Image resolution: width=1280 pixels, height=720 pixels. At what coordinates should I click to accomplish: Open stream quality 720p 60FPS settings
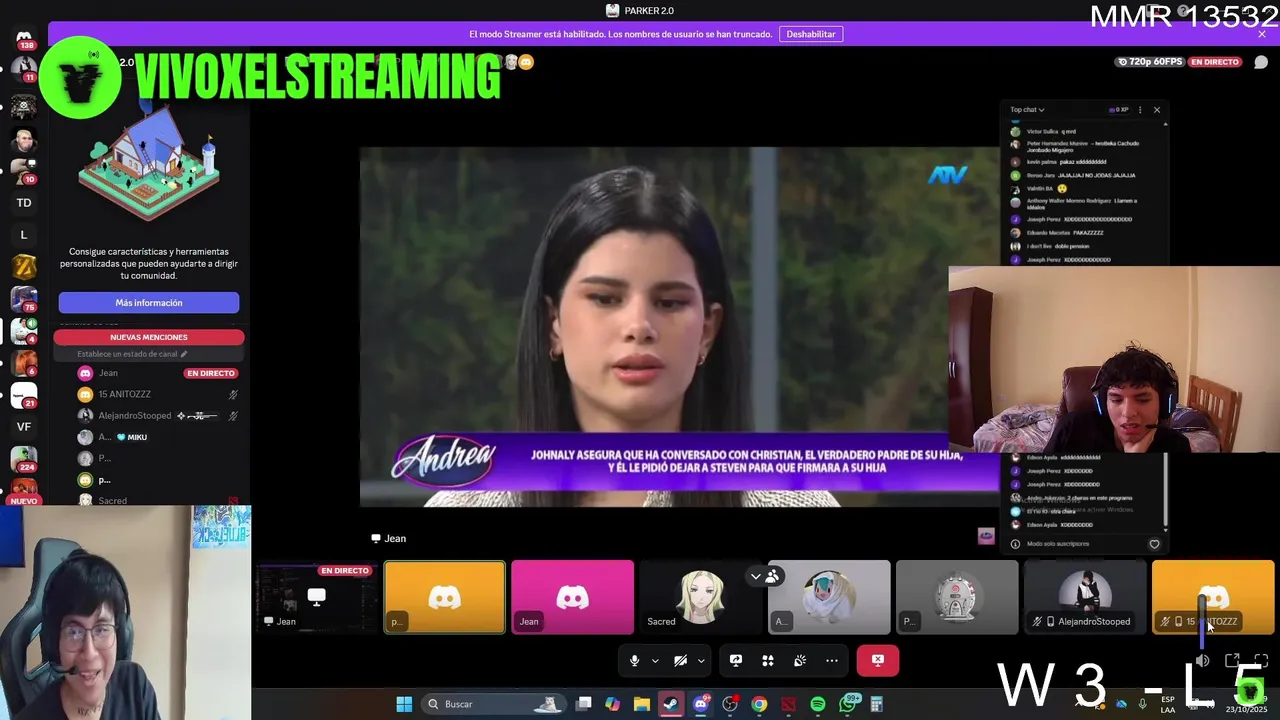1150,62
